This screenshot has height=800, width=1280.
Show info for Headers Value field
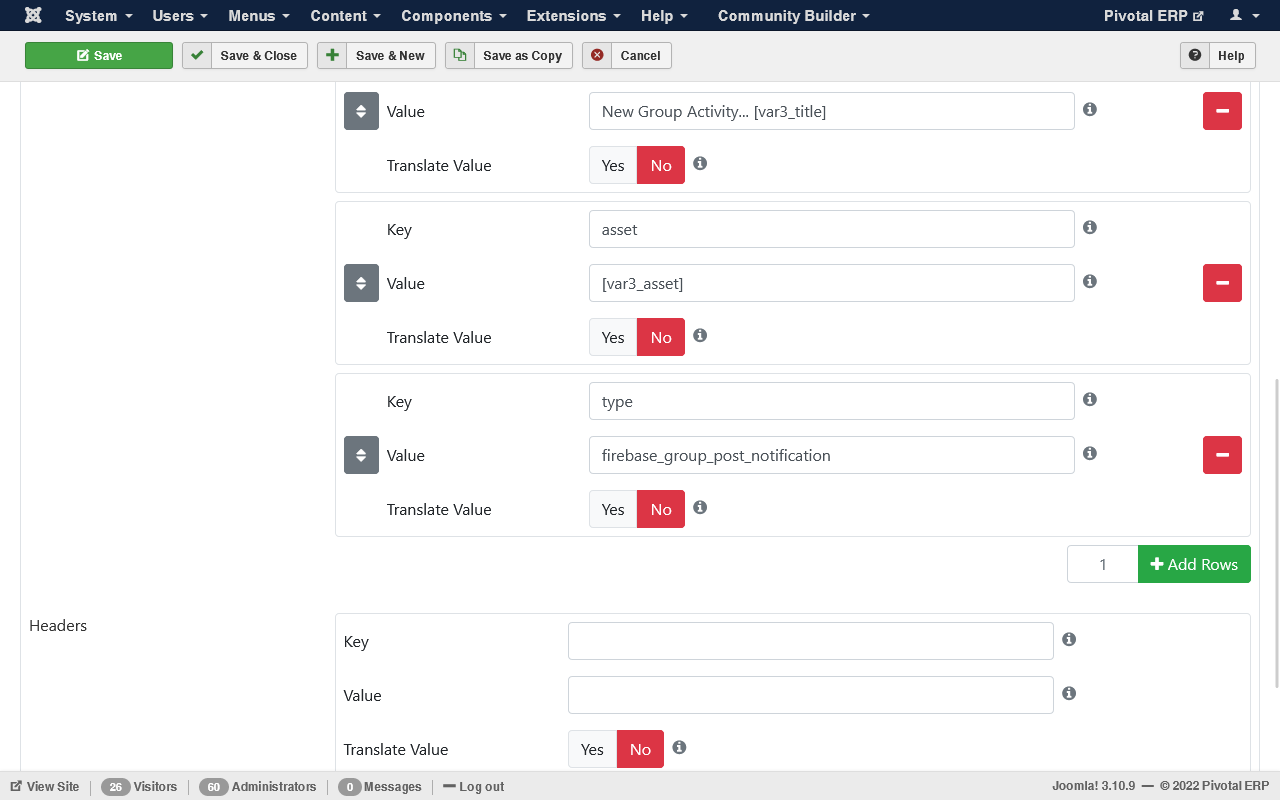point(1069,693)
